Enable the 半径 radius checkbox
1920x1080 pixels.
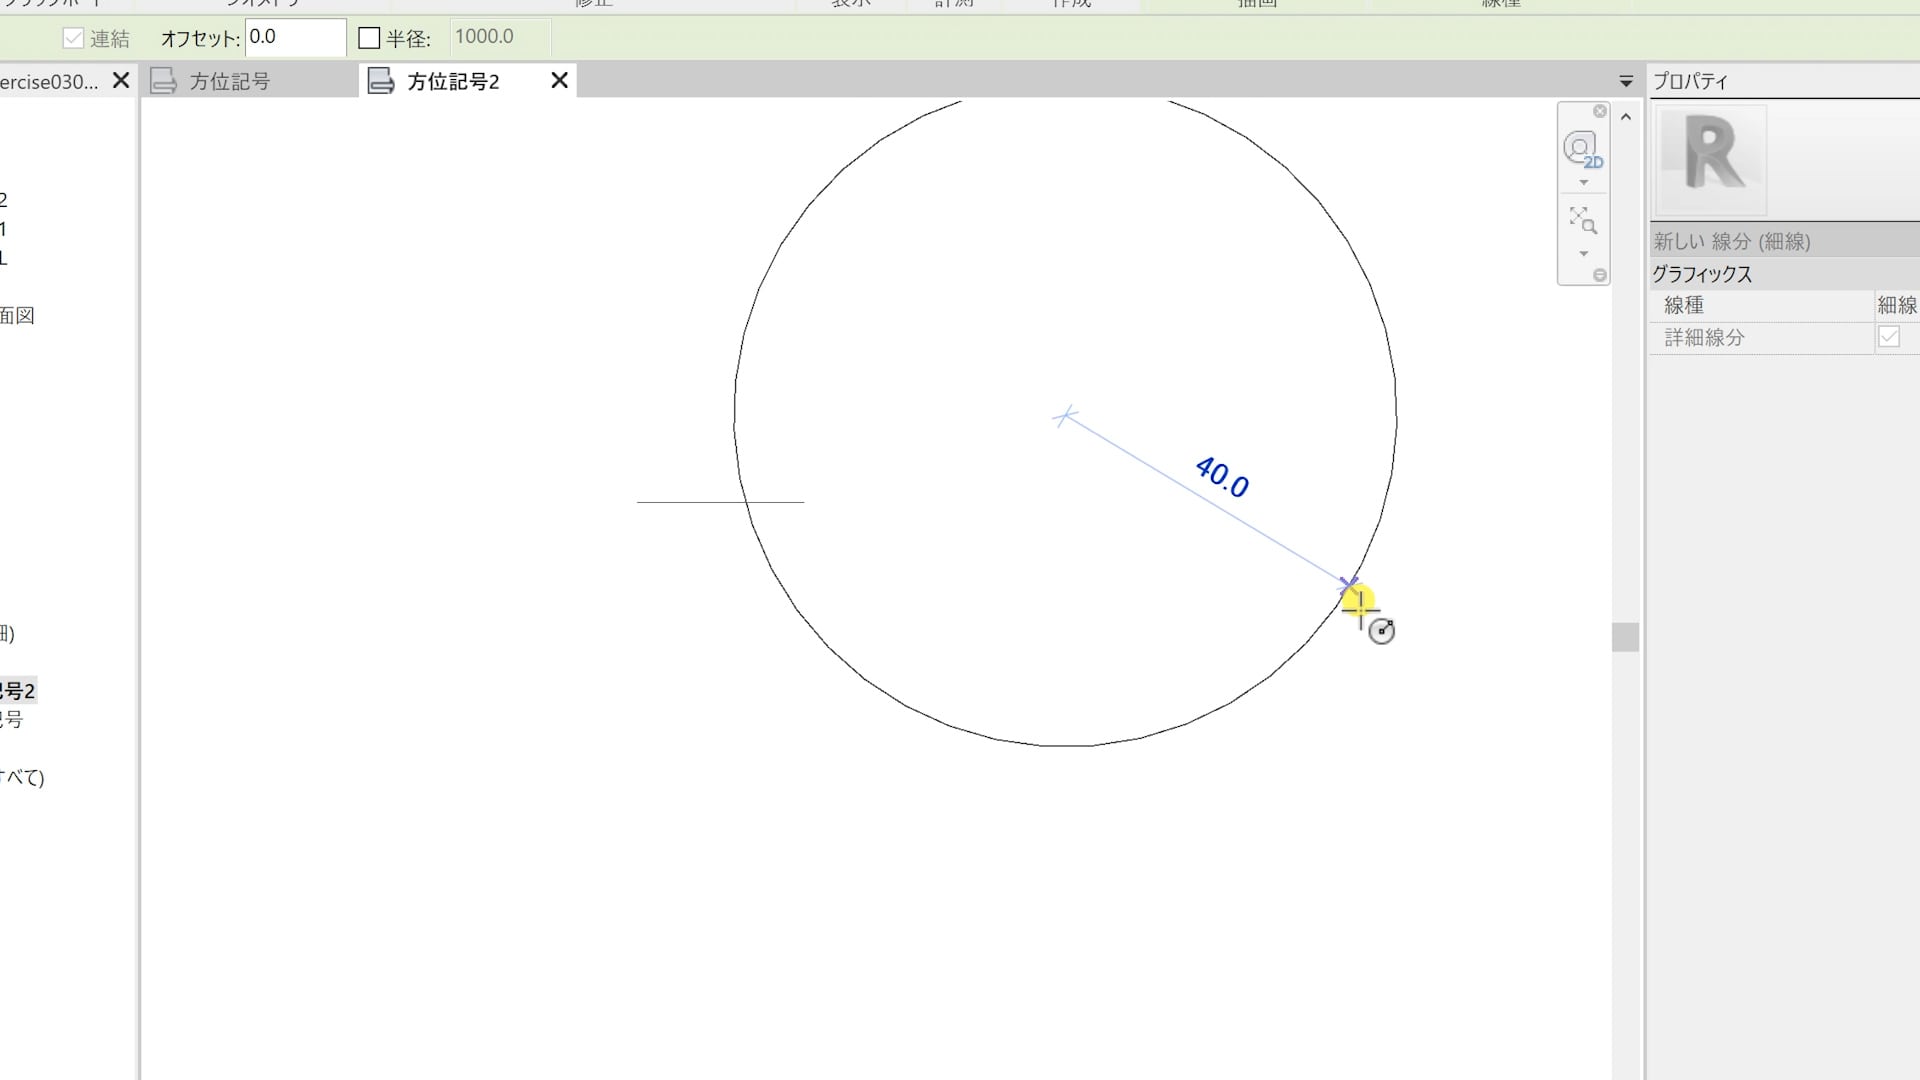[369, 38]
